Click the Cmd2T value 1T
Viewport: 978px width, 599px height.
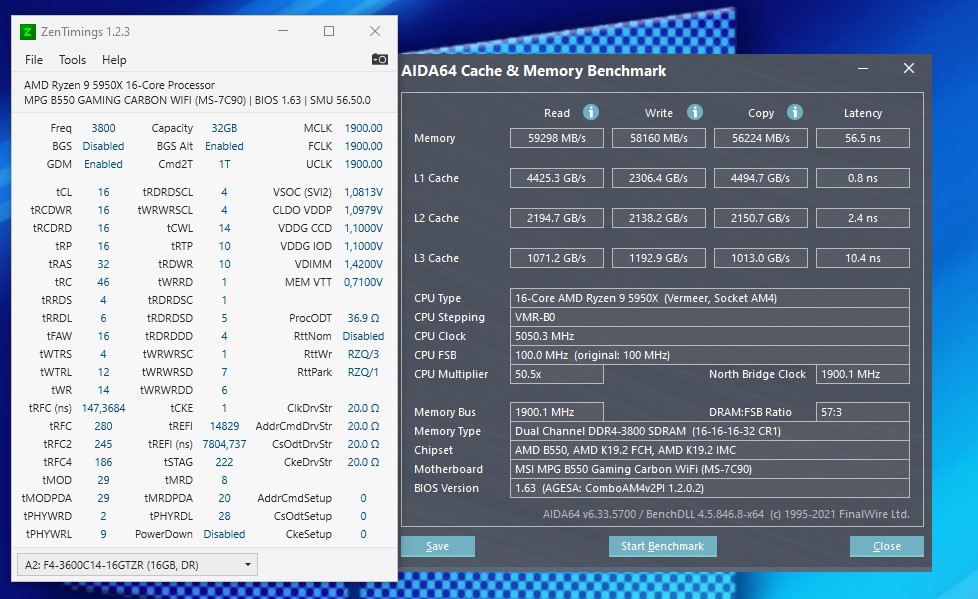tap(224, 164)
